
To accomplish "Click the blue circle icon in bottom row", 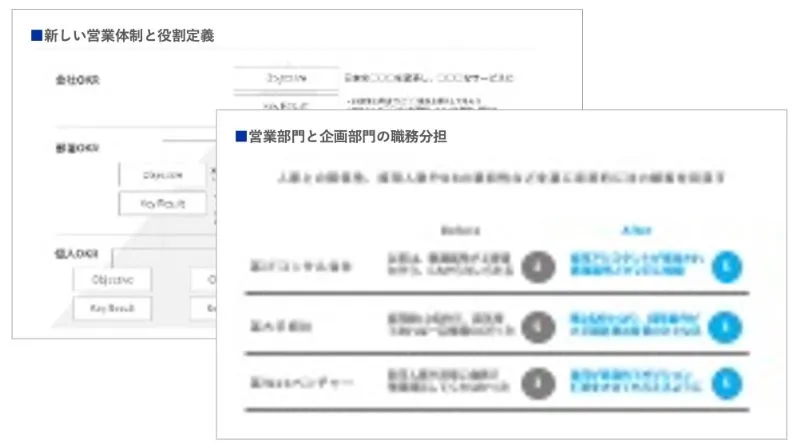I will pos(727,383).
